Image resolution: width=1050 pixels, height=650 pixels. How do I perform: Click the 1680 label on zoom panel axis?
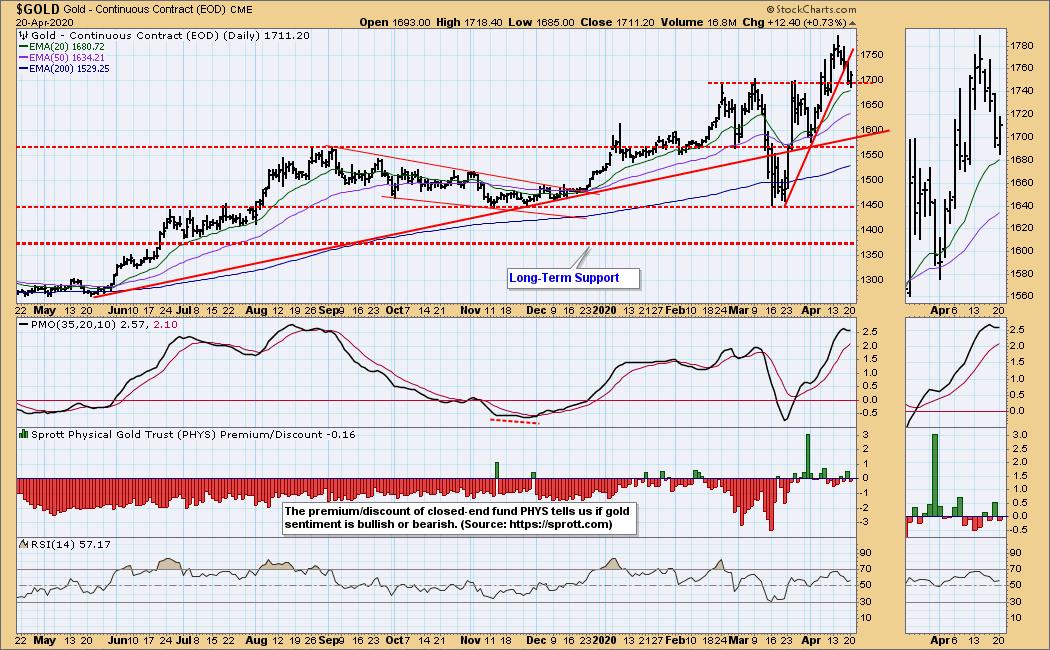(x=1021, y=160)
